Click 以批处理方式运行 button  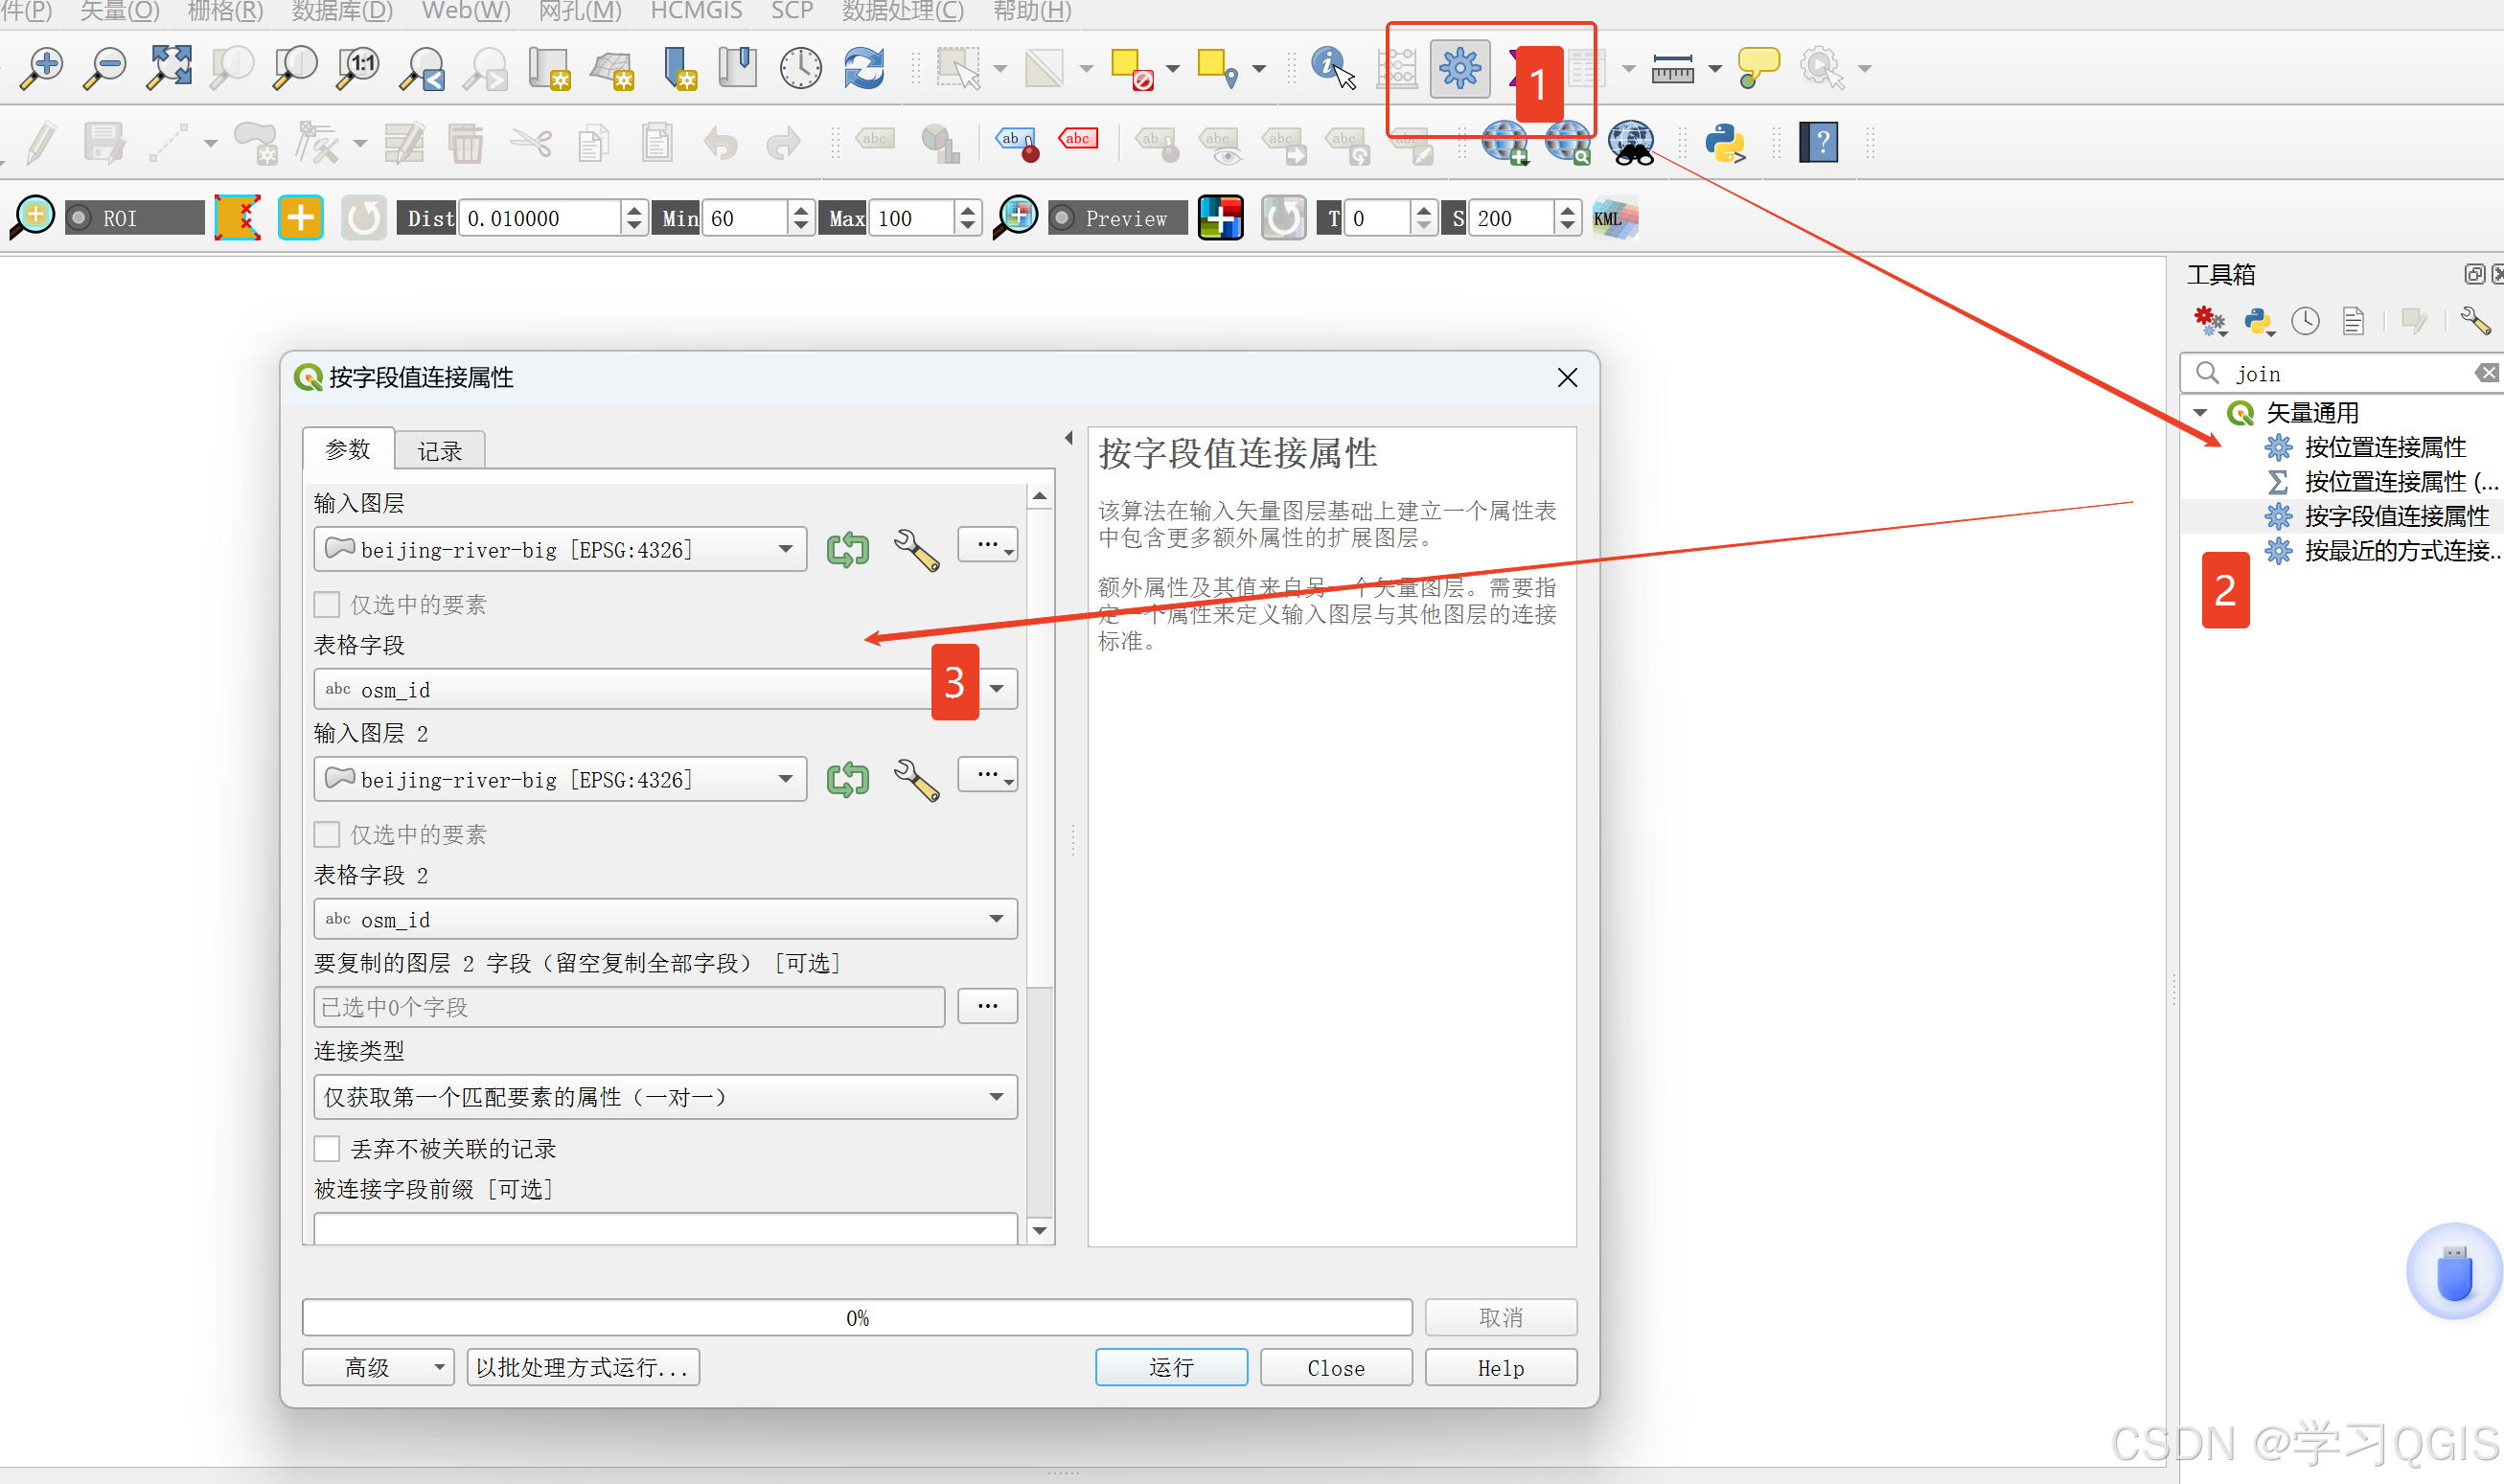pyautogui.click(x=582, y=1367)
